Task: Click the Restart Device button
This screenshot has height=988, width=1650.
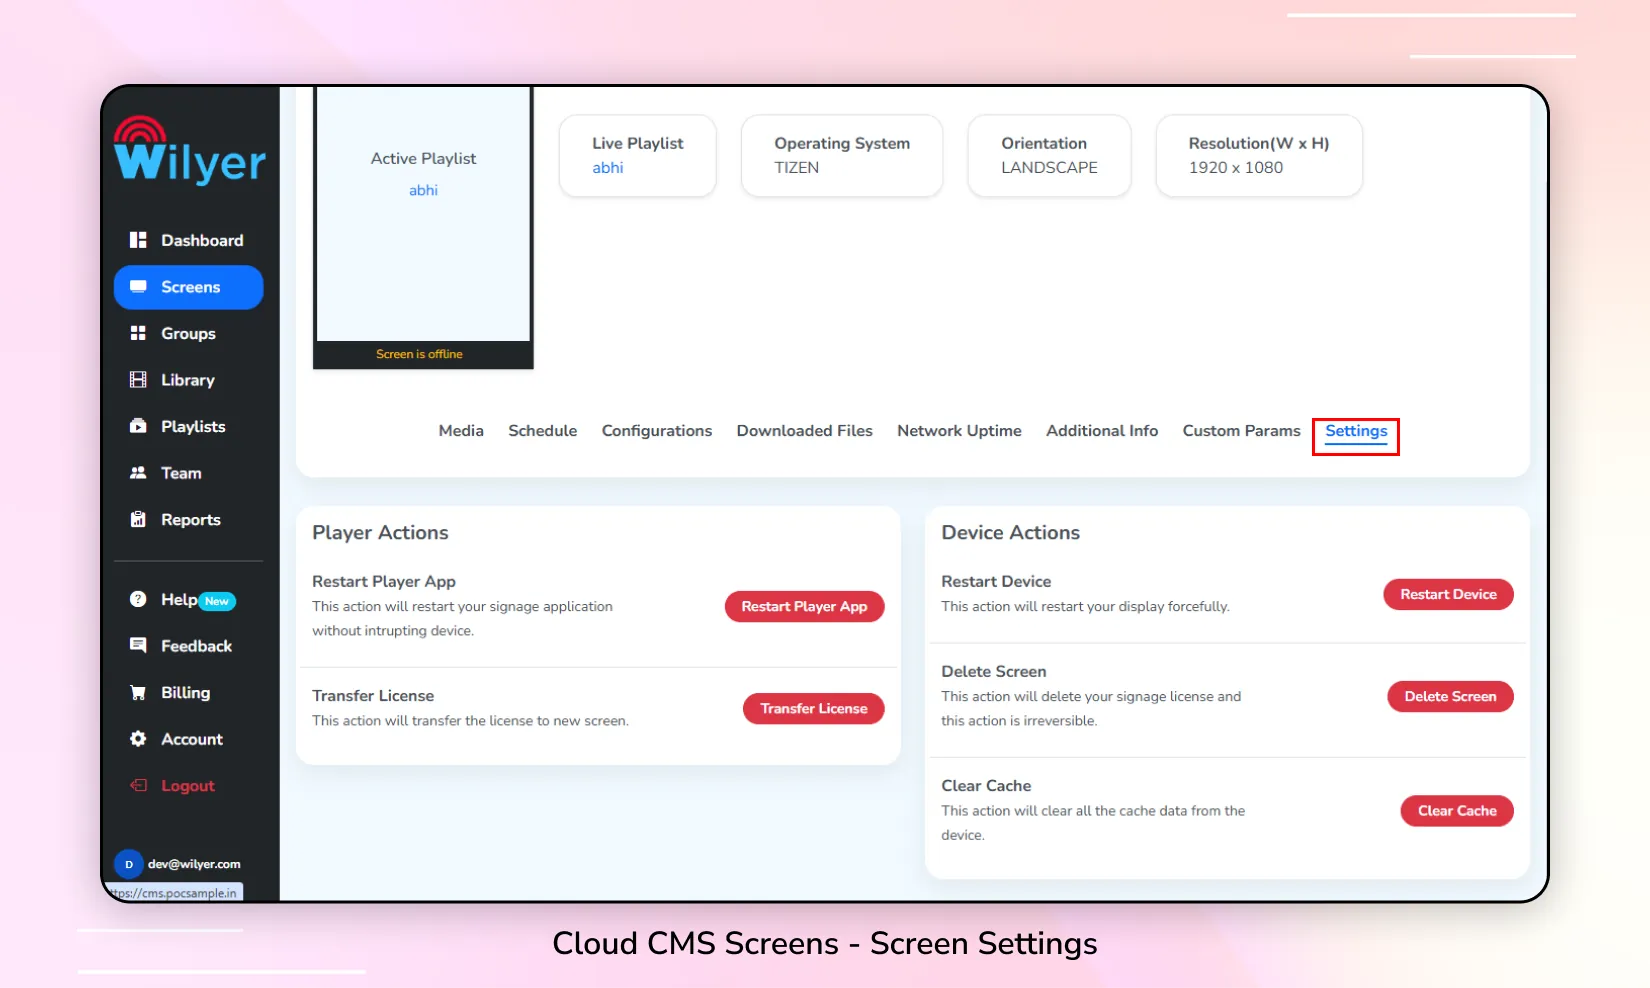Action: pyautogui.click(x=1448, y=594)
